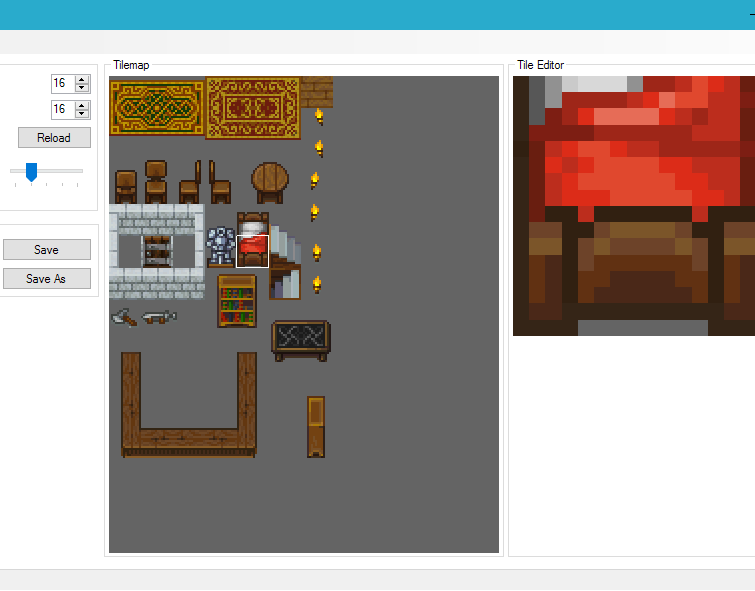755x591 pixels.
Task: Click the zoom slider handle
Action: pyautogui.click(x=31, y=172)
